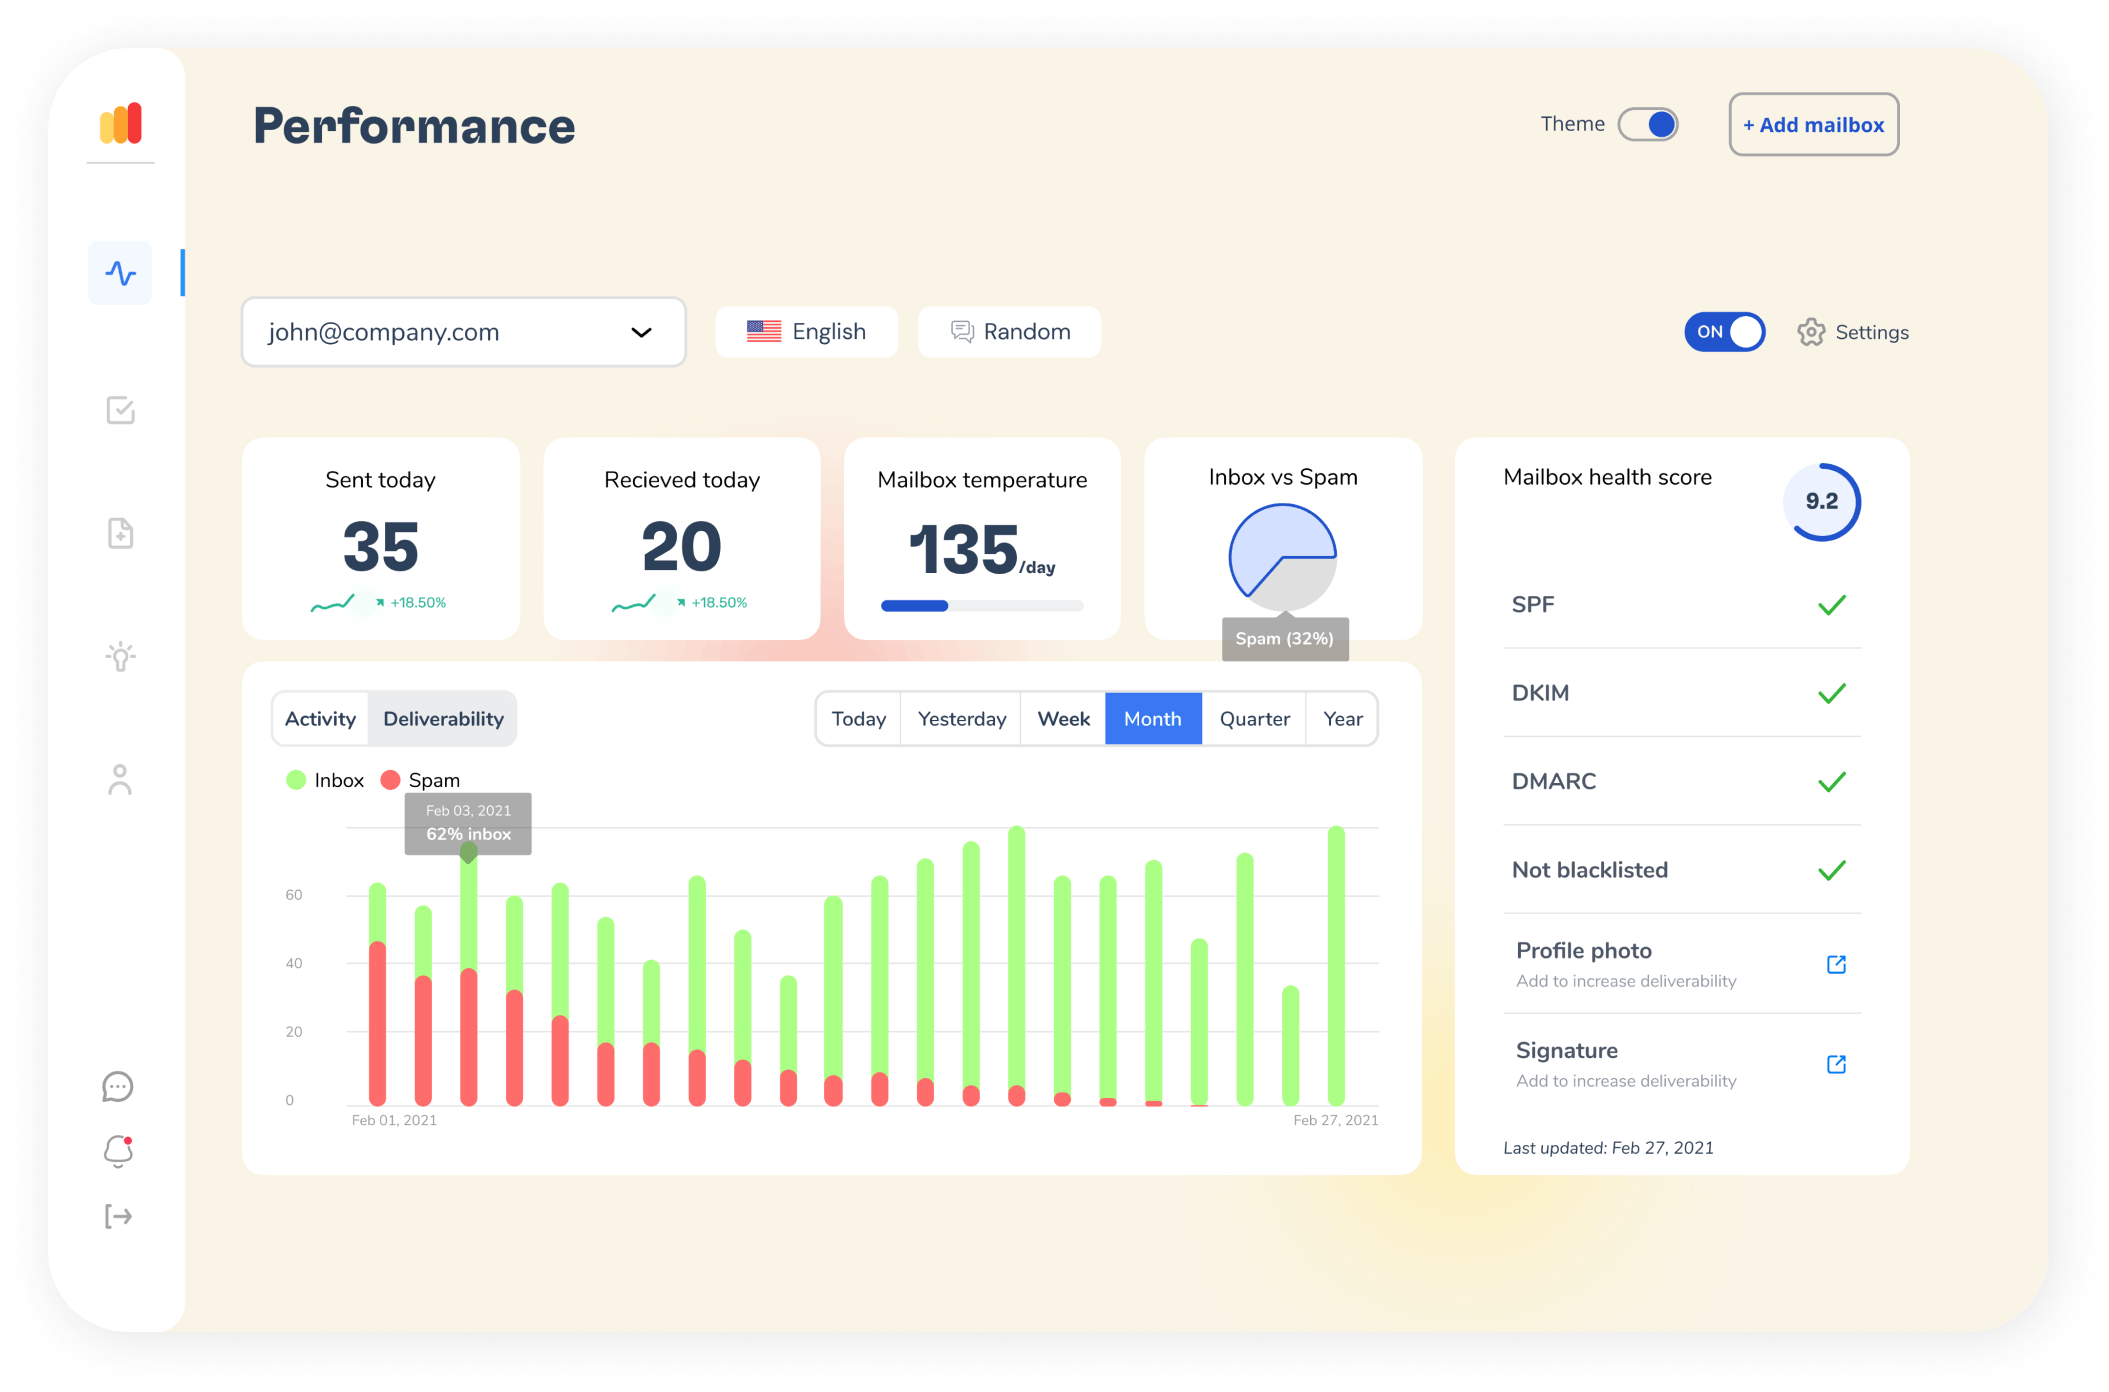Turn off the ON mailbox switch

coord(1724,332)
